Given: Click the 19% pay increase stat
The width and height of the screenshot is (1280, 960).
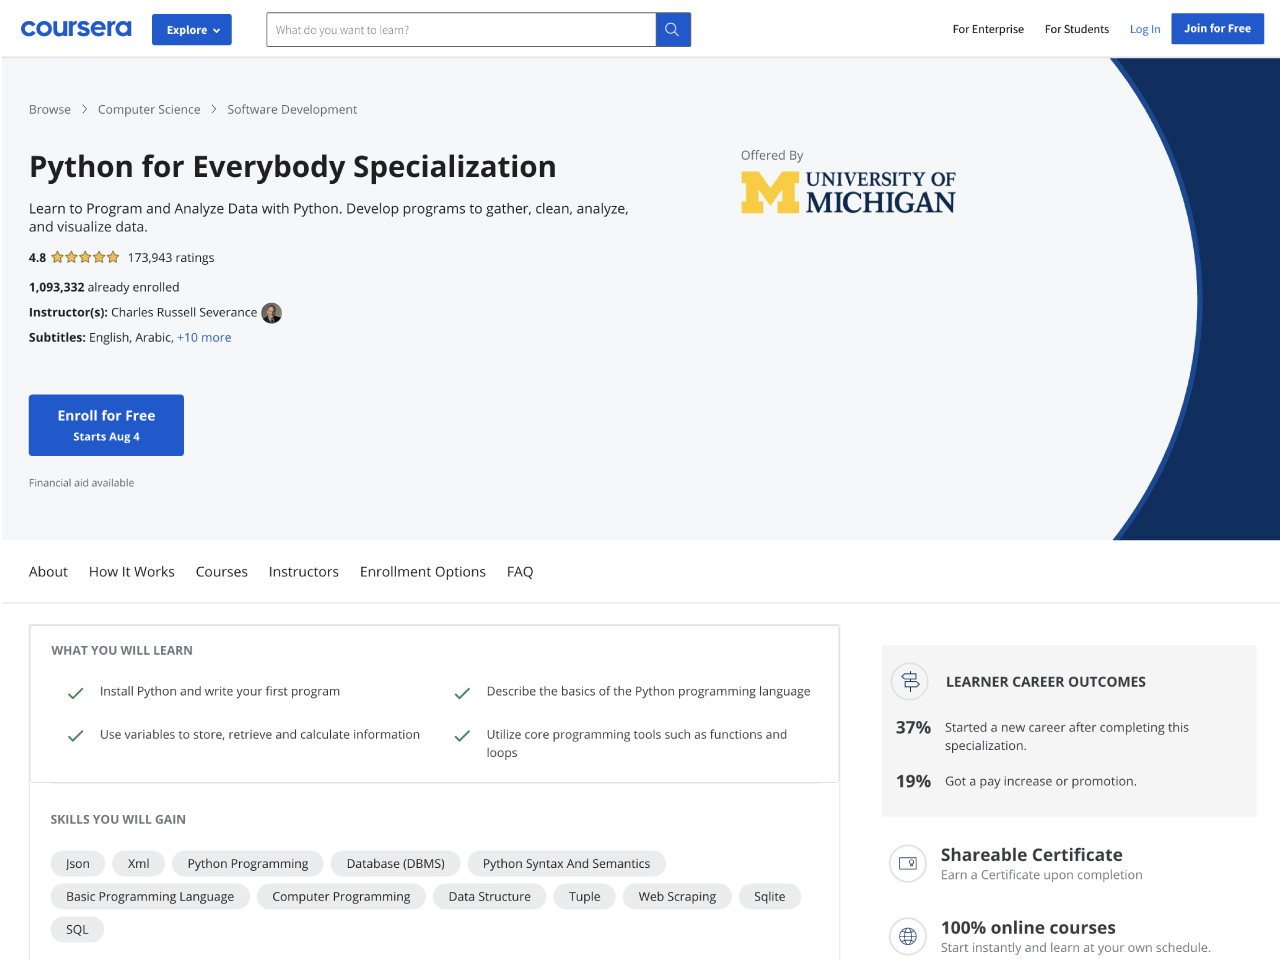Looking at the screenshot, I should click(1016, 782).
